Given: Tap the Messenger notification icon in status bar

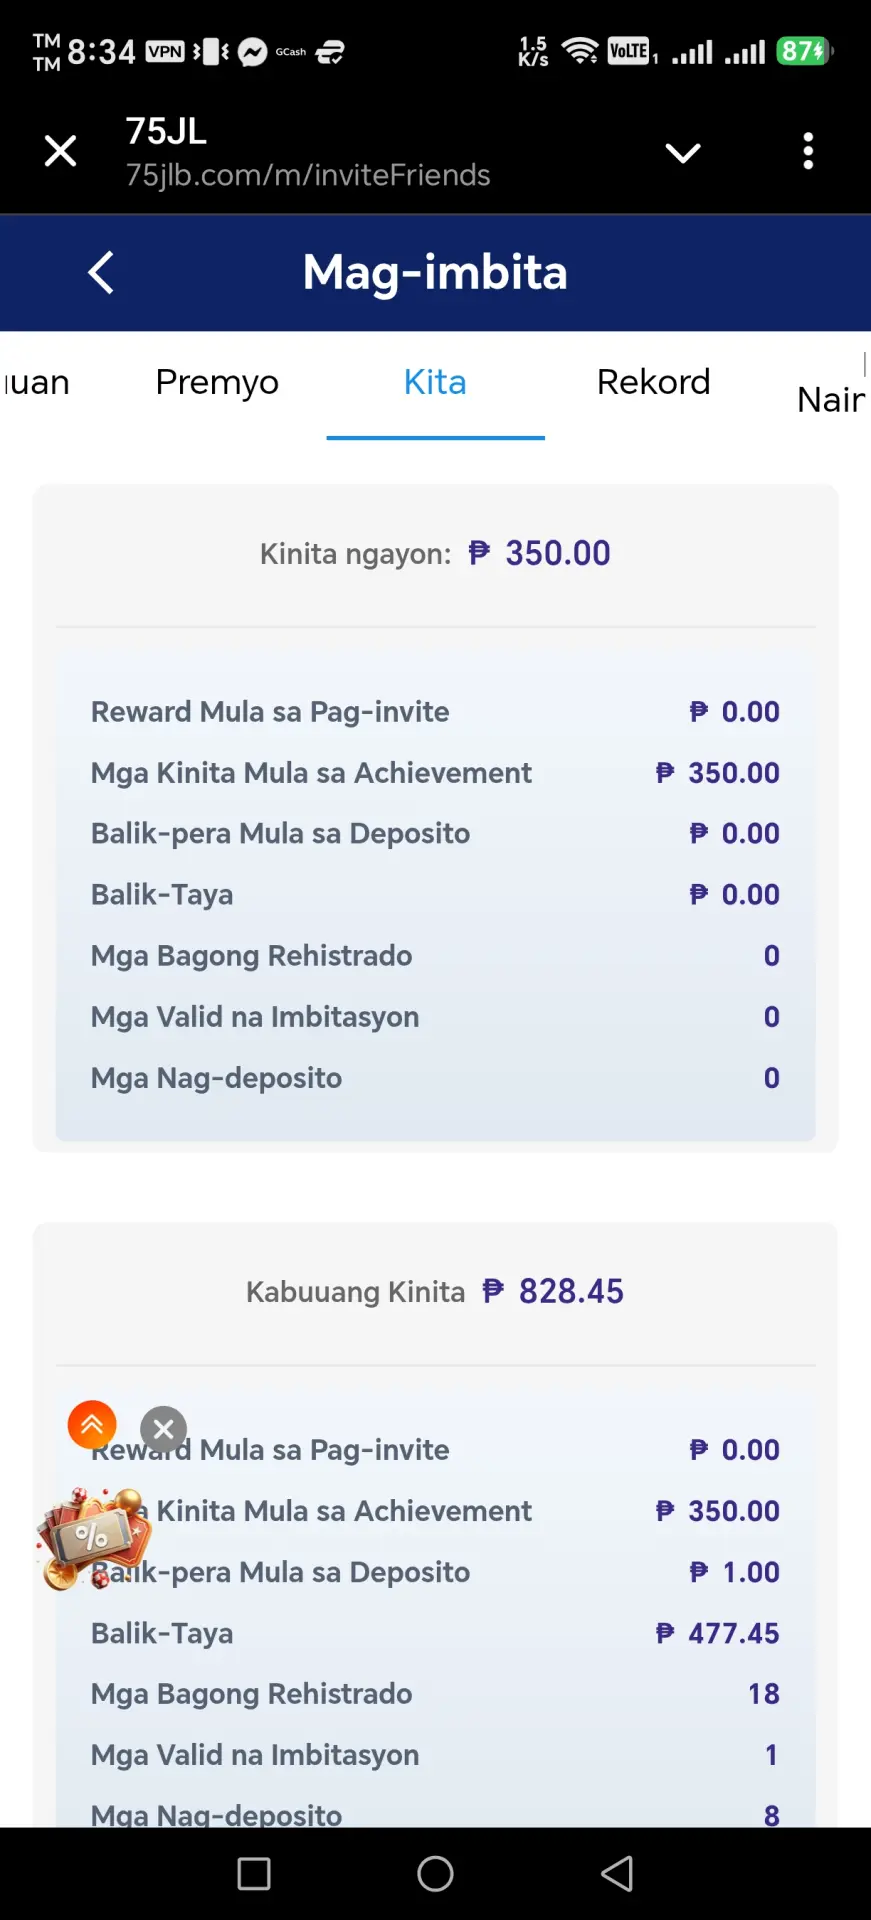Looking at the screenshot, I should pyautogui.click(x=252, y=52).
